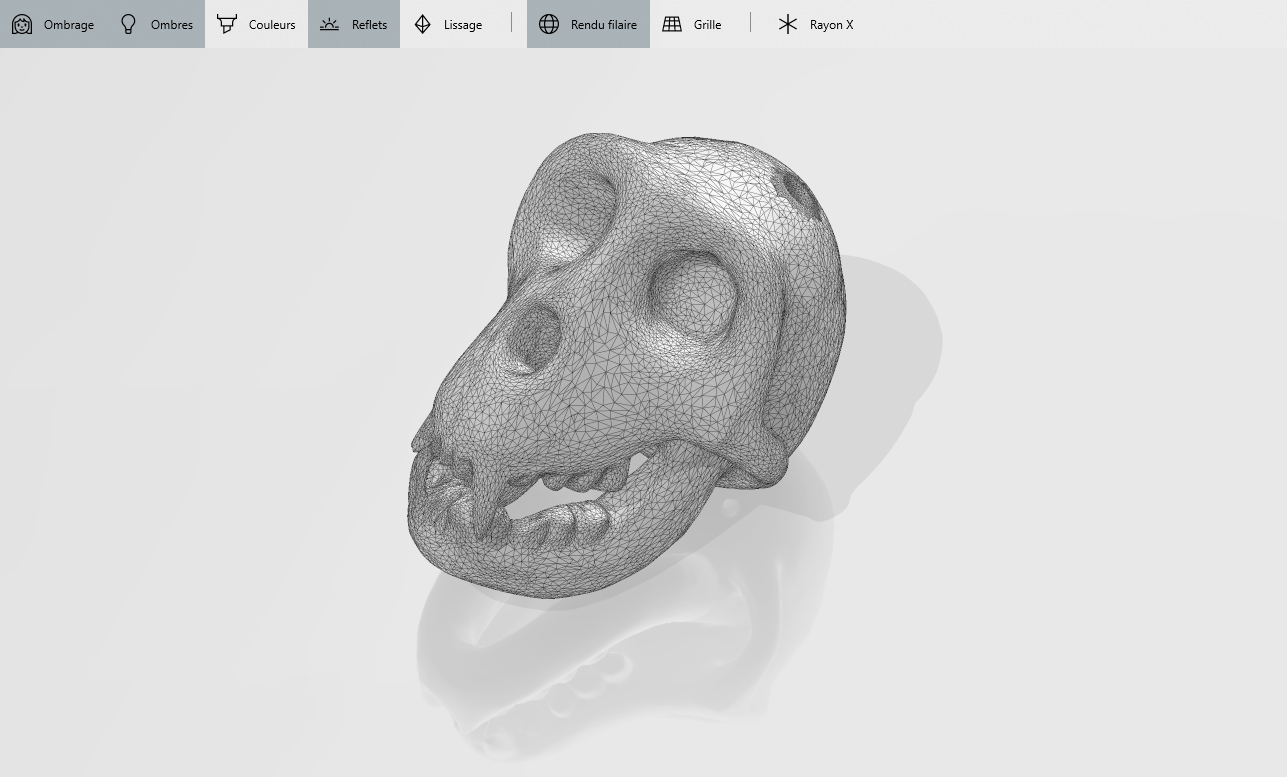Click the Ombres lightbulb icon
Screen dimensions: 1287x777
(x=128, y=24)
